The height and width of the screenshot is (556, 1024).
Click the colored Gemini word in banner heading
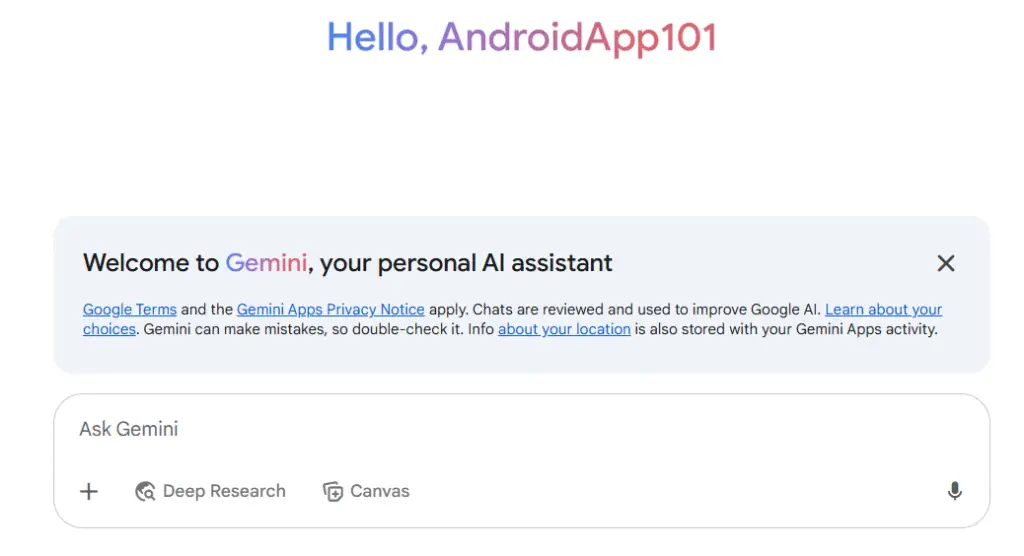[x=266, y=263]
